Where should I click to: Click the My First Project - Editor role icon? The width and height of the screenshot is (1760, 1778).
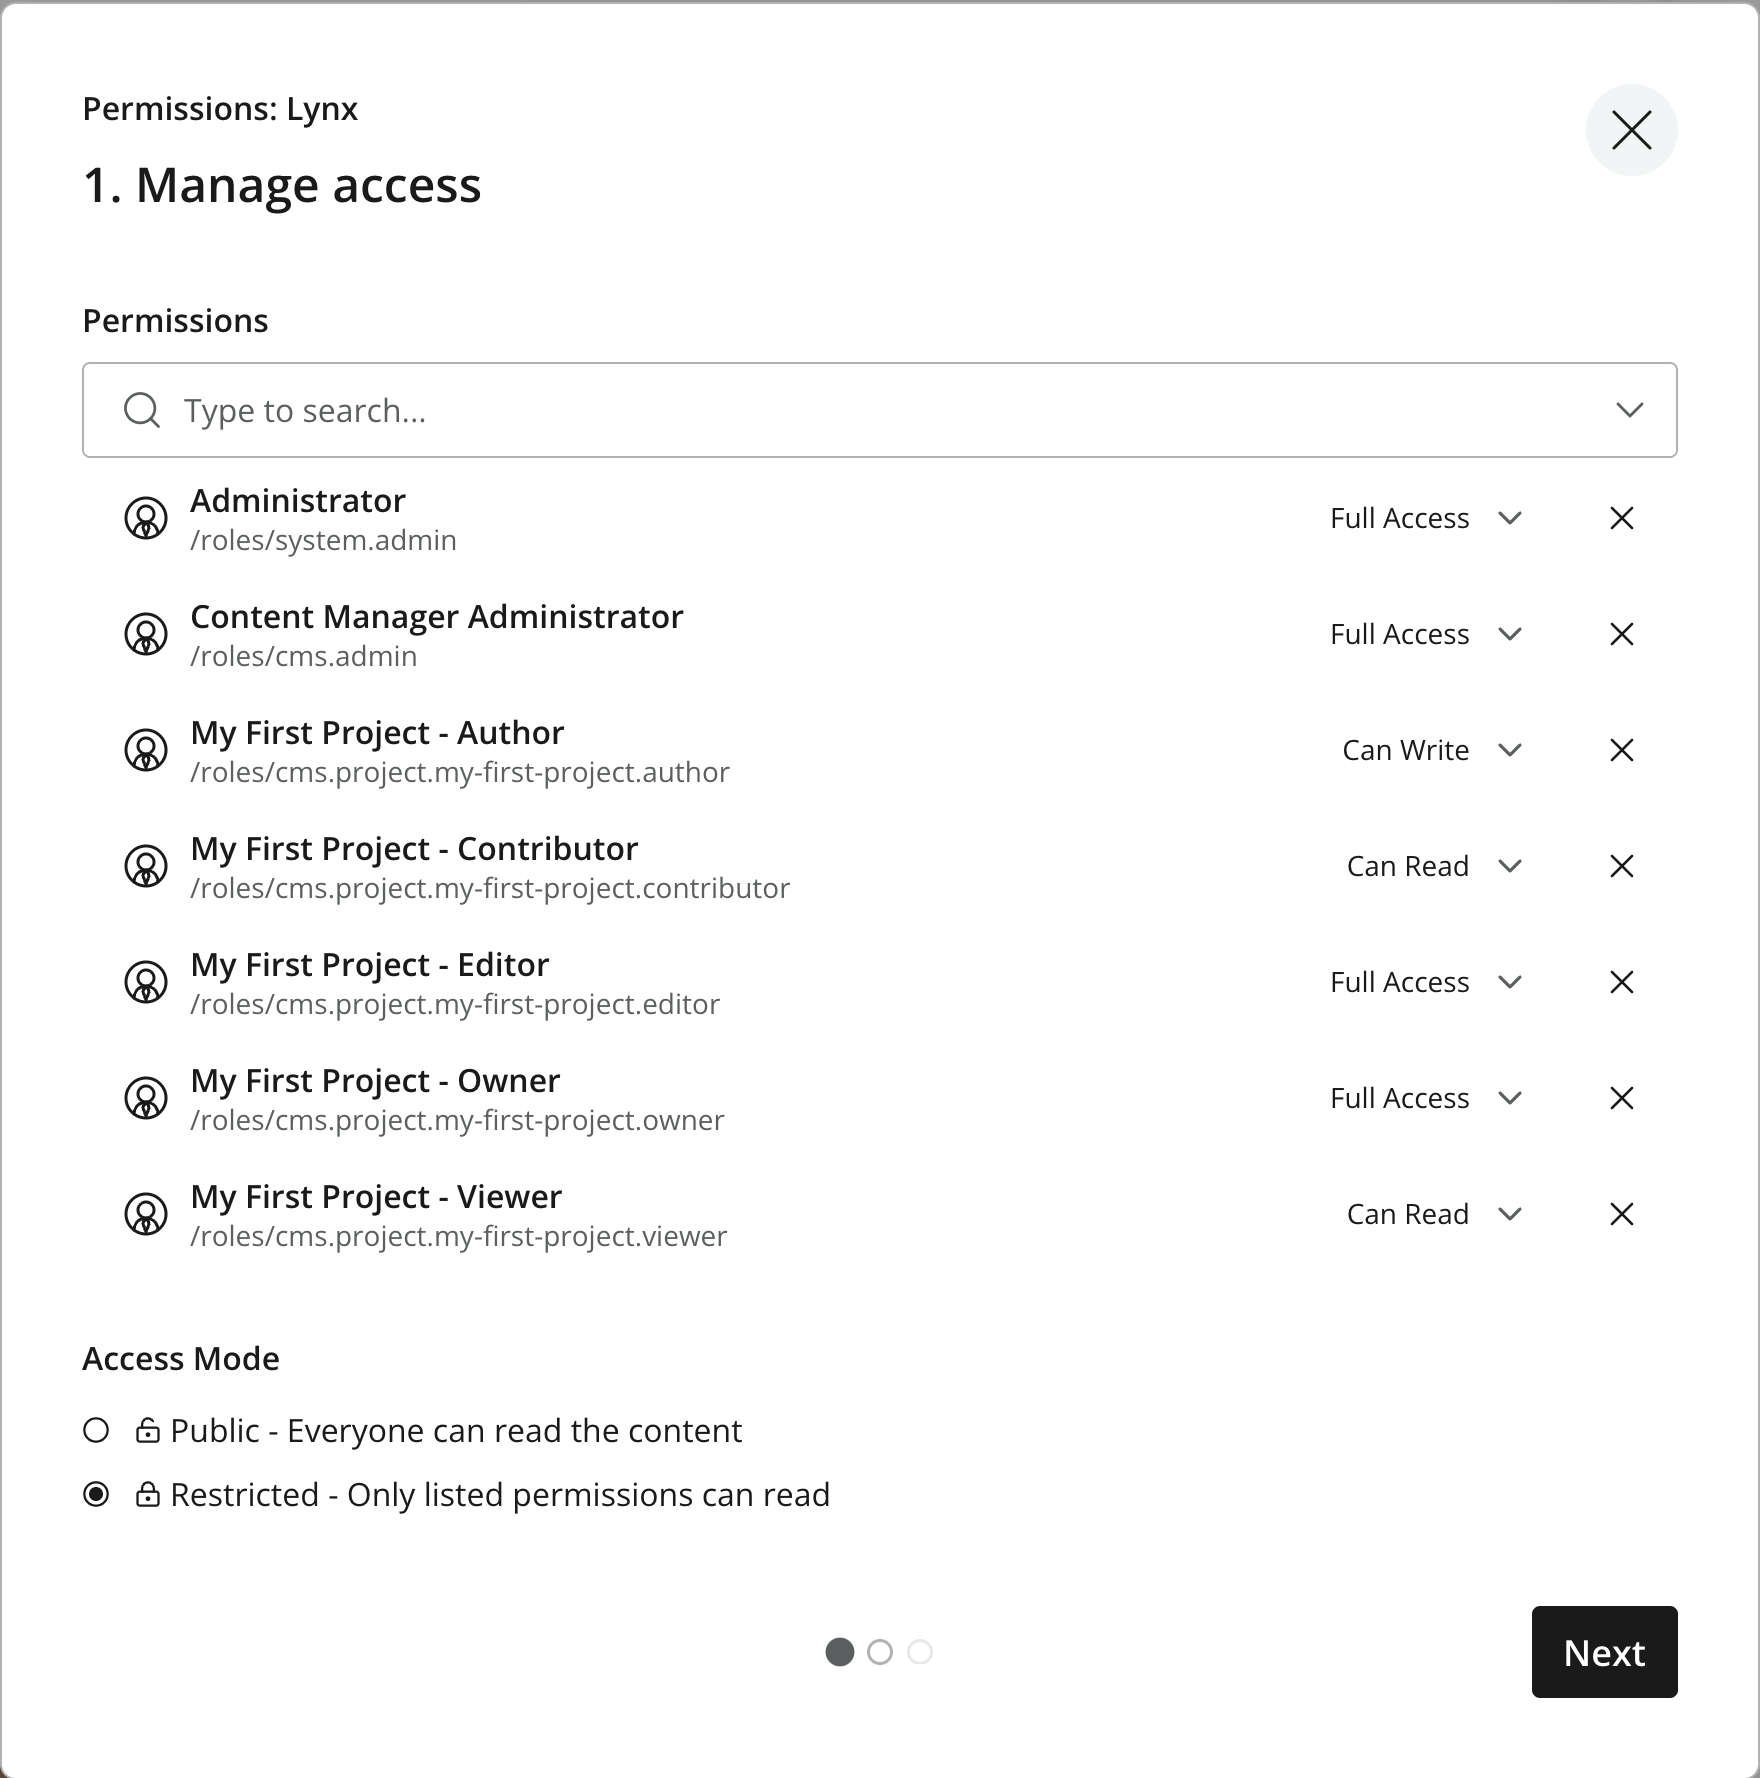[x=146, y=982]
